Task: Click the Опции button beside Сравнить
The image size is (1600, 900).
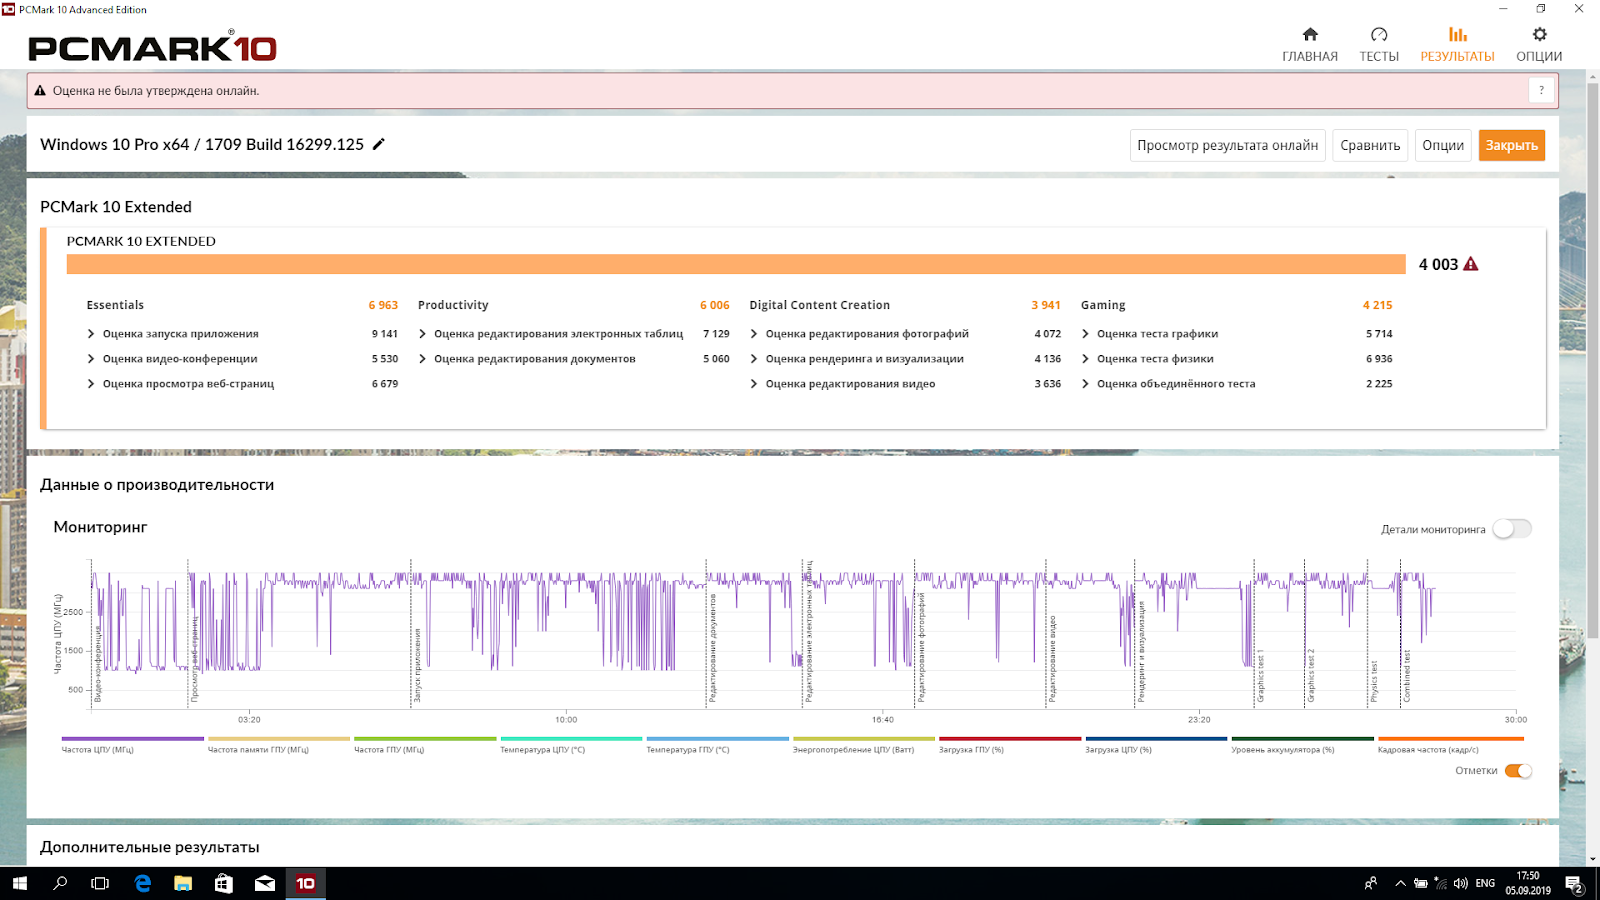Action: (x=1443, y=145)
